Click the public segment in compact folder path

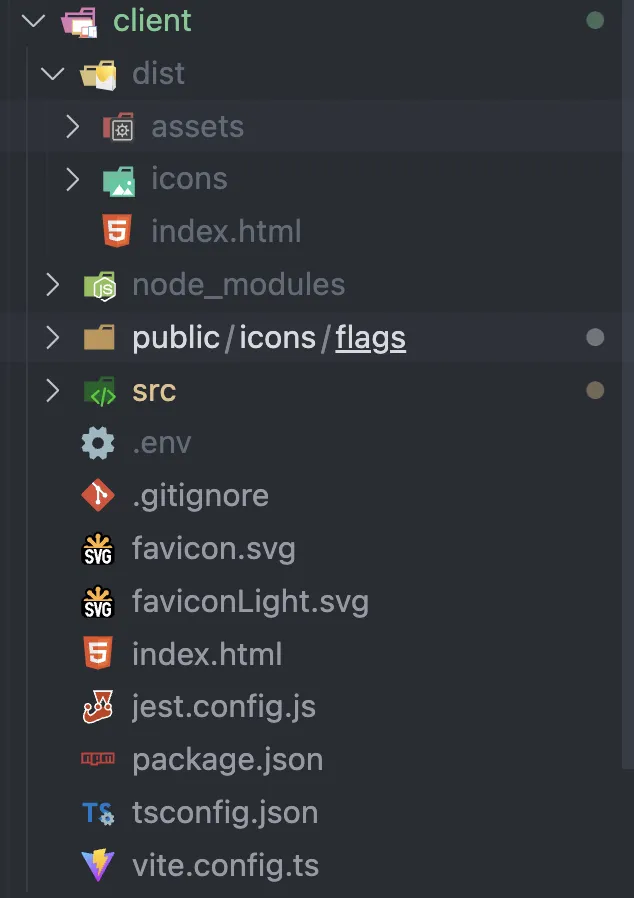coord(175,338)
